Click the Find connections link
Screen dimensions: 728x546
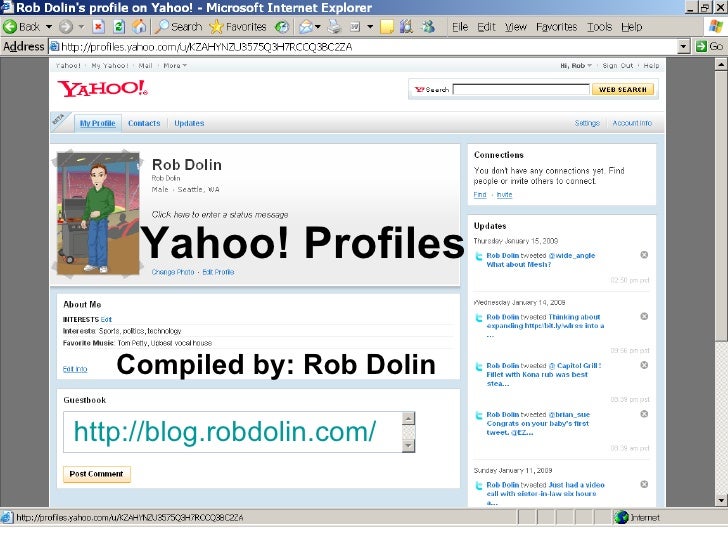pyautogui.click(x=480, y=195)
